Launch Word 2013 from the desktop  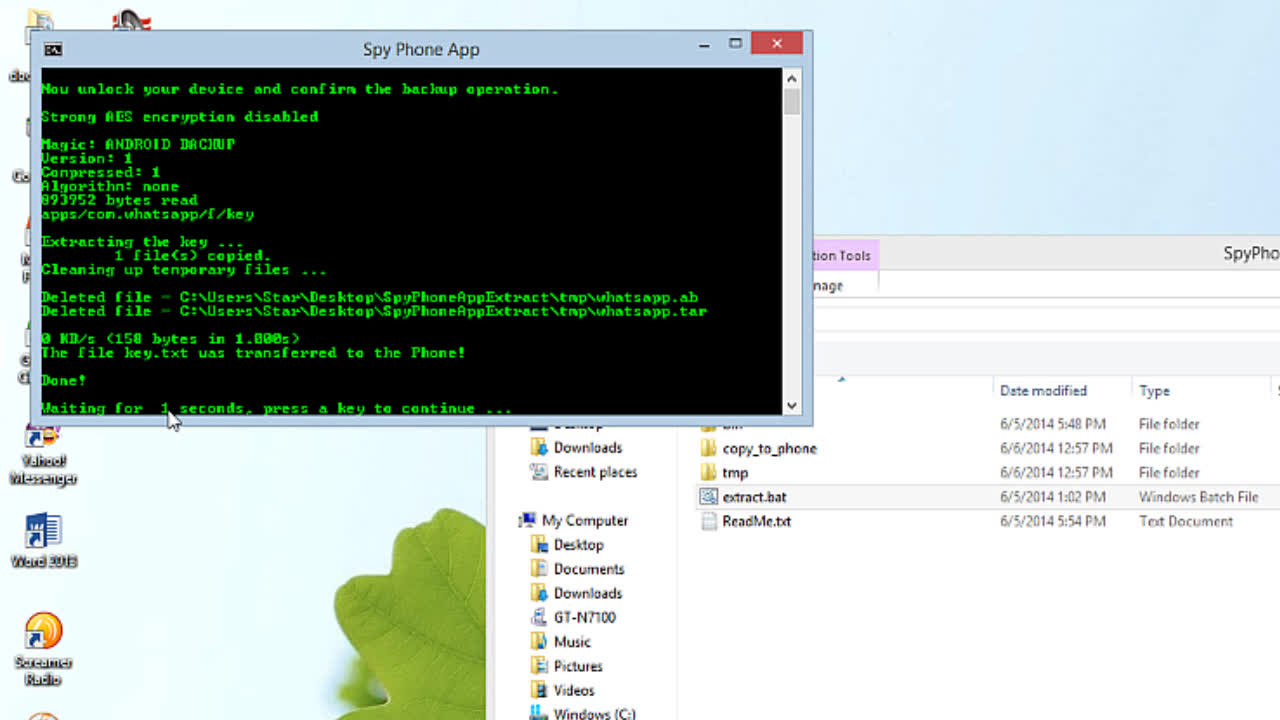pos(43,539)
